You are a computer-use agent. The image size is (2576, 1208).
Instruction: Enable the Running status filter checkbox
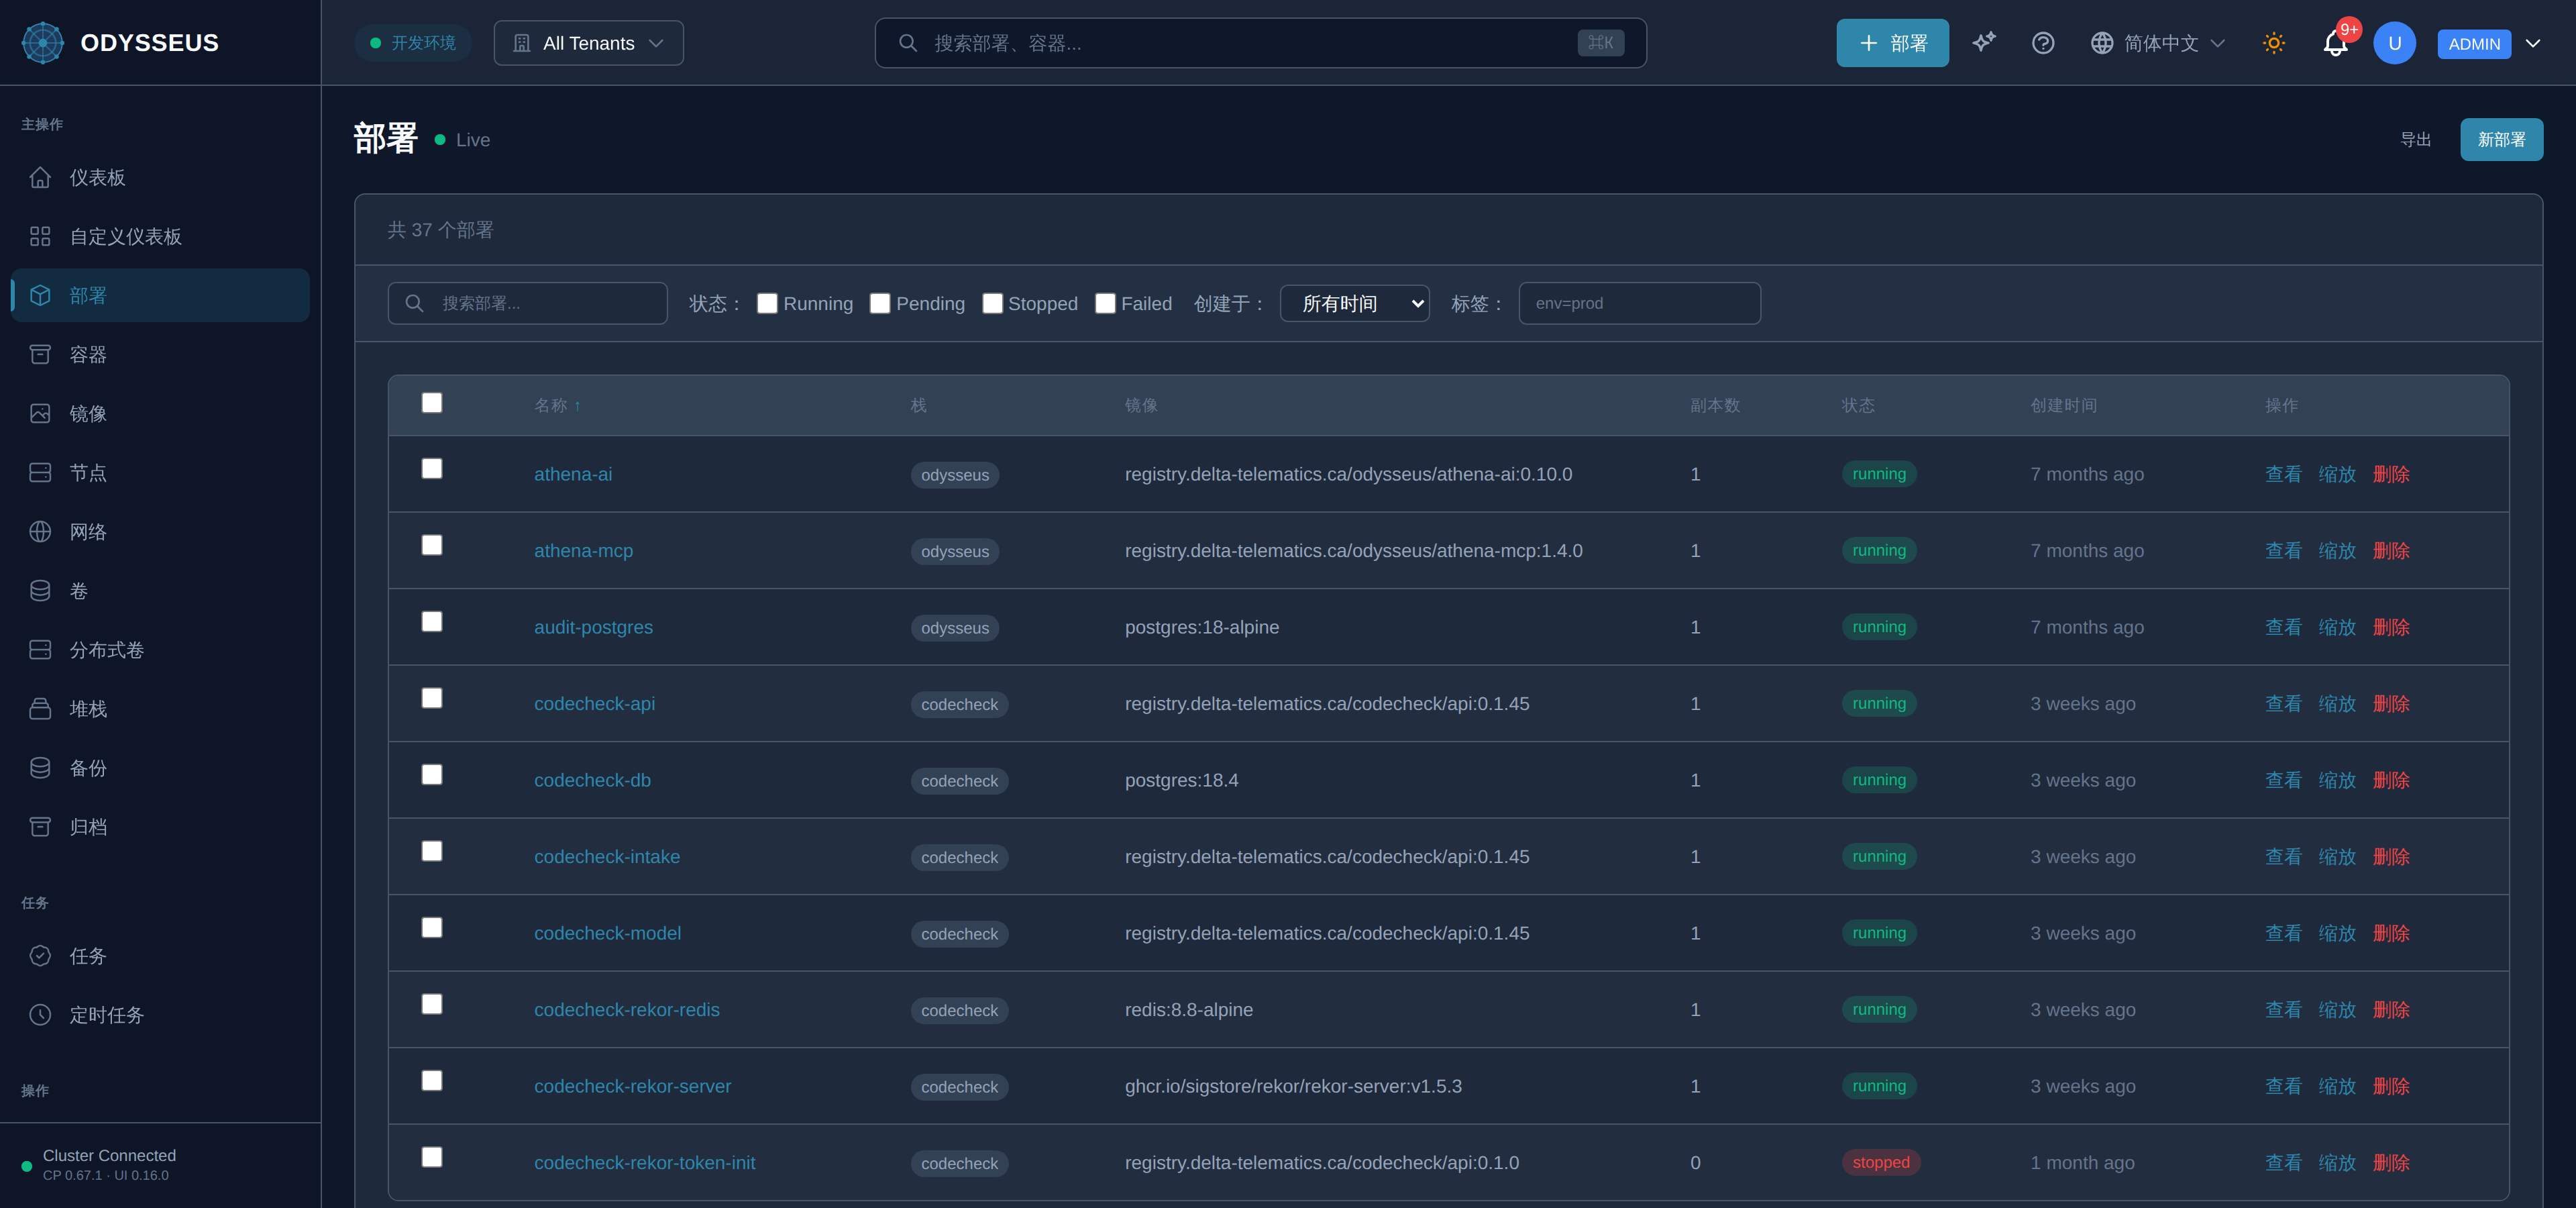click(x=767, y=303)
